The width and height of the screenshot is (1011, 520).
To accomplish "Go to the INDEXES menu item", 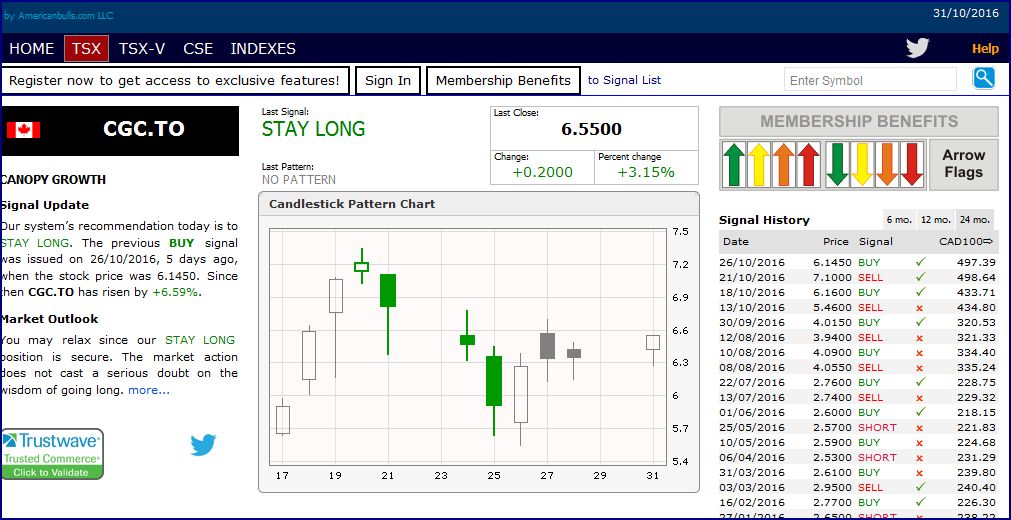I will tap(263, 48).
